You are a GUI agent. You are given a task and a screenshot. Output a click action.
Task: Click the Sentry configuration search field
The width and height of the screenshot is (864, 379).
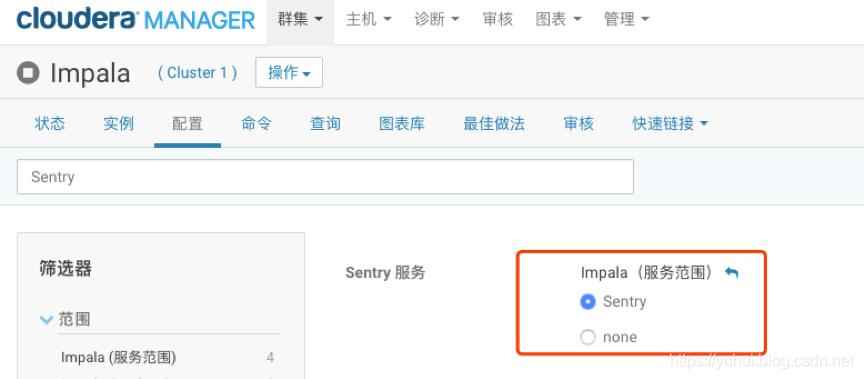325,177
